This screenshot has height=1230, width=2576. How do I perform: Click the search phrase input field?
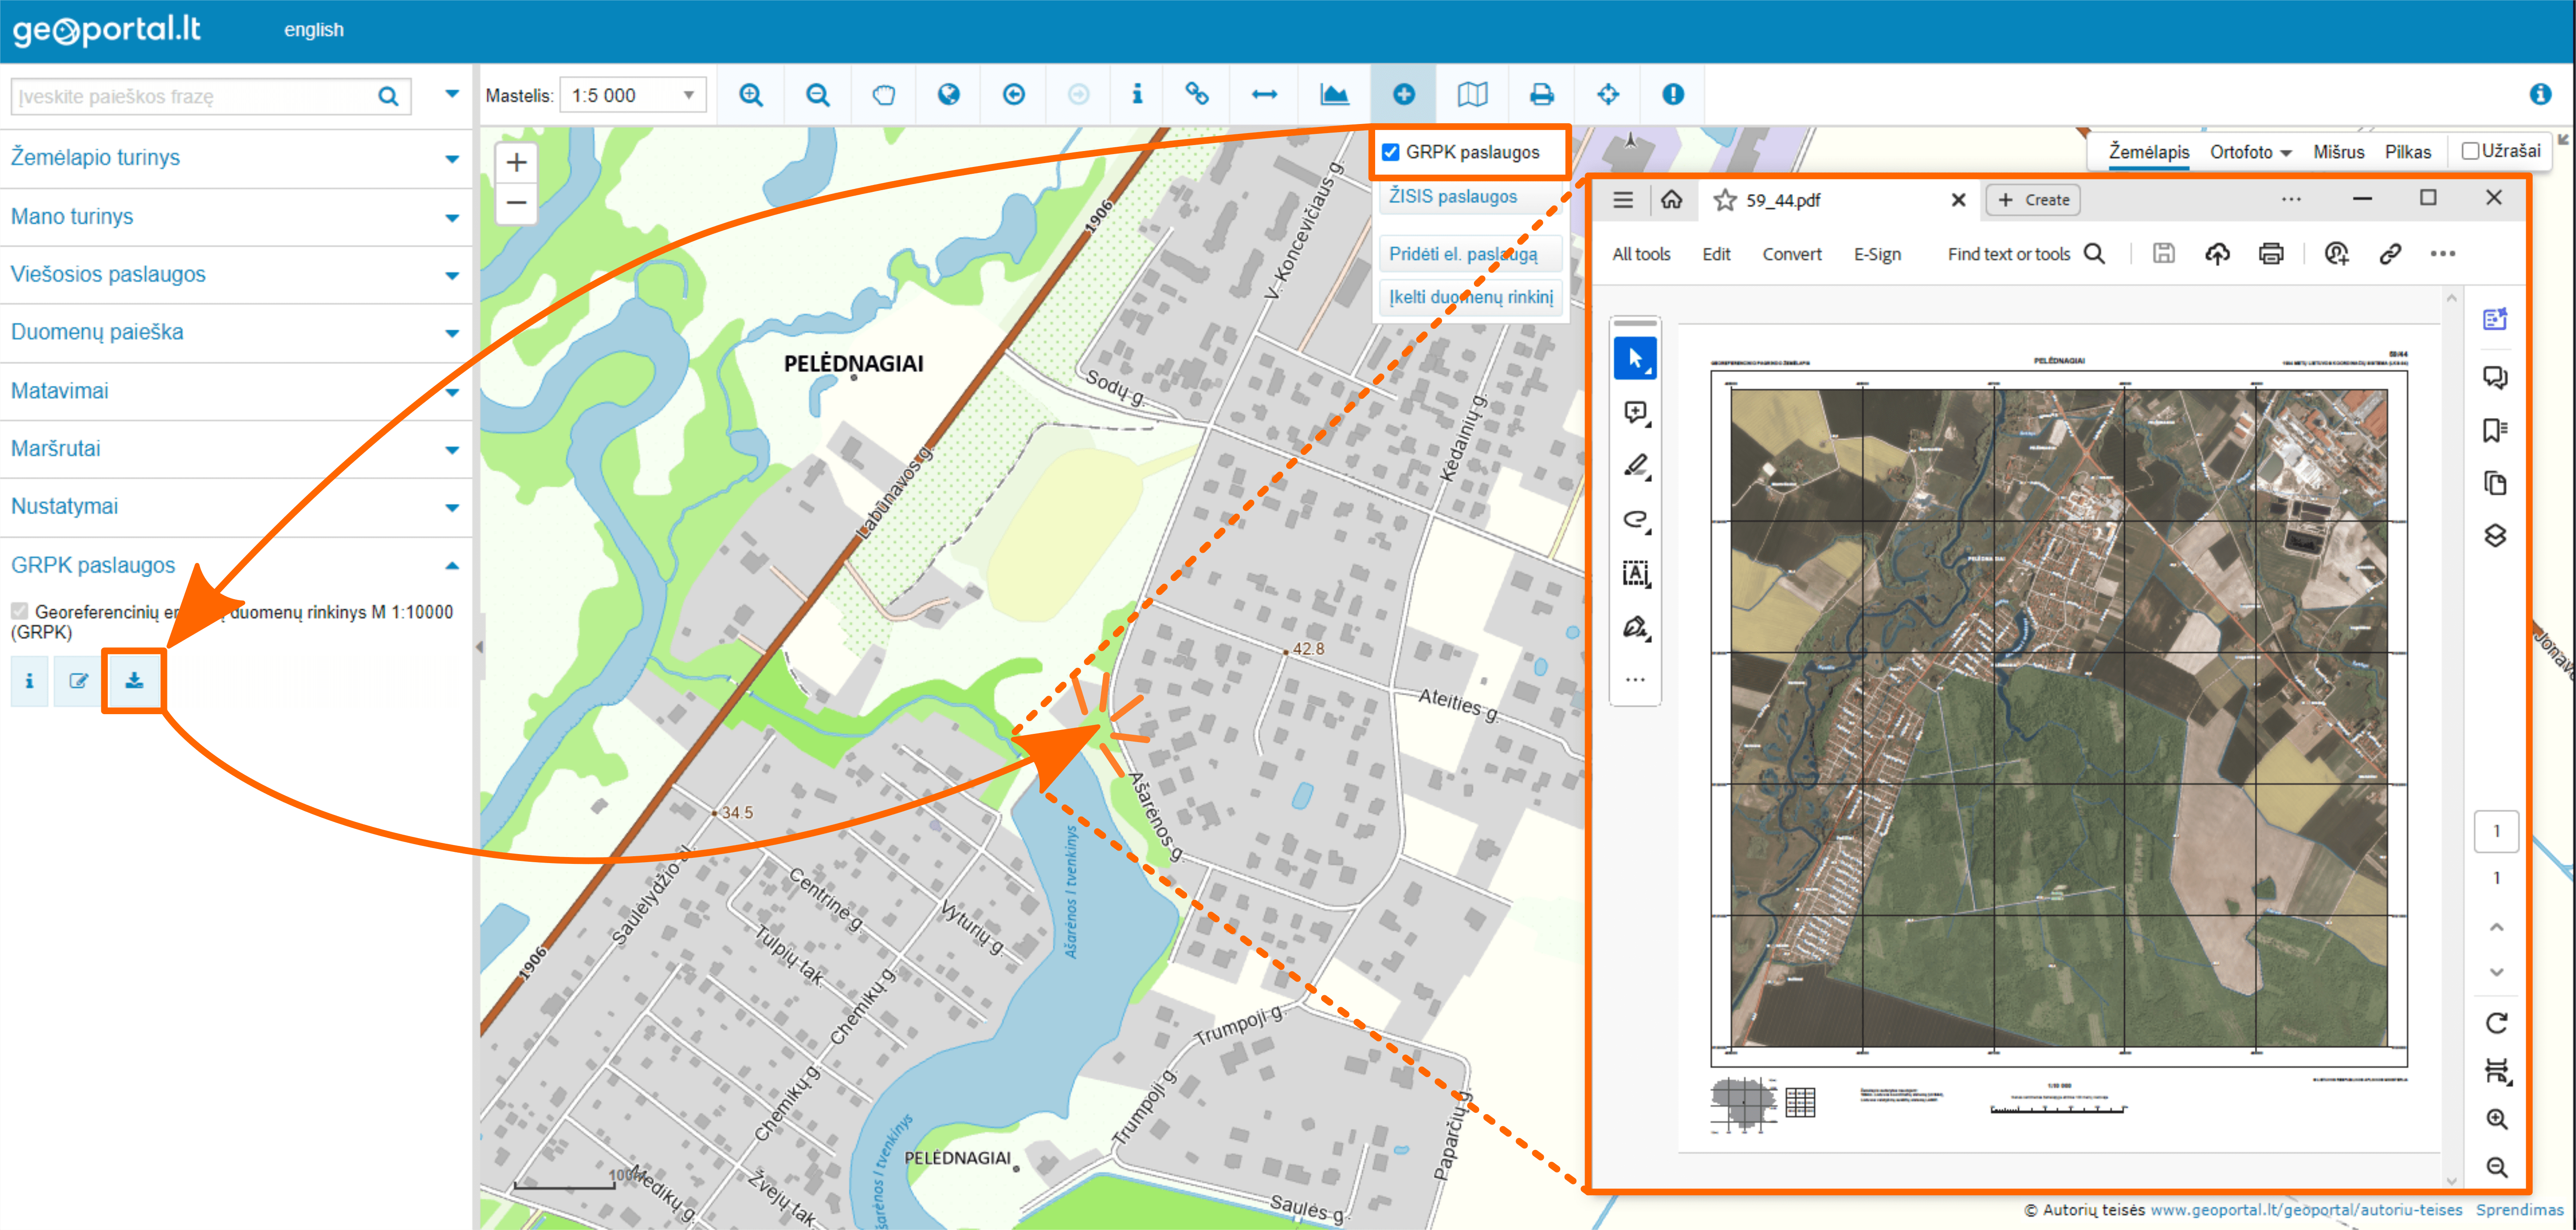click(x=190, y=97)
